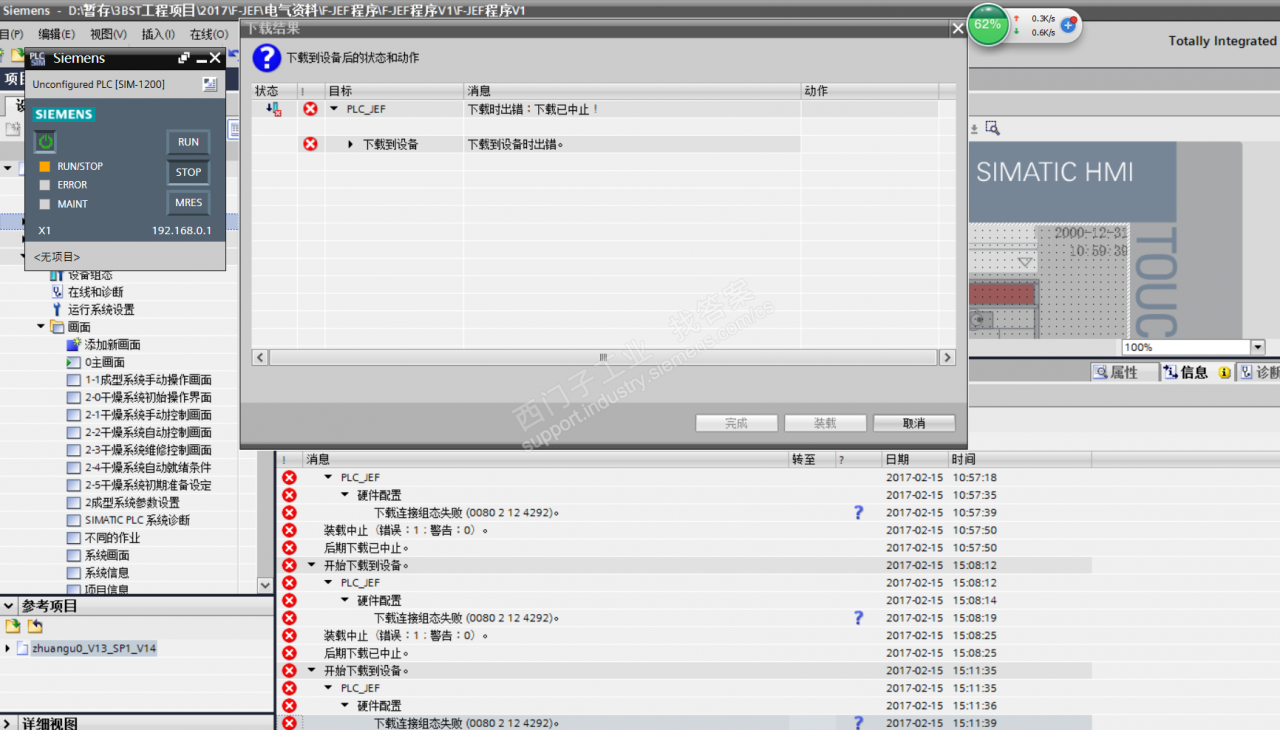Click the blue plus on network speed widget
This screenshot has width=1280, height=730.
tap(1068, 24)
